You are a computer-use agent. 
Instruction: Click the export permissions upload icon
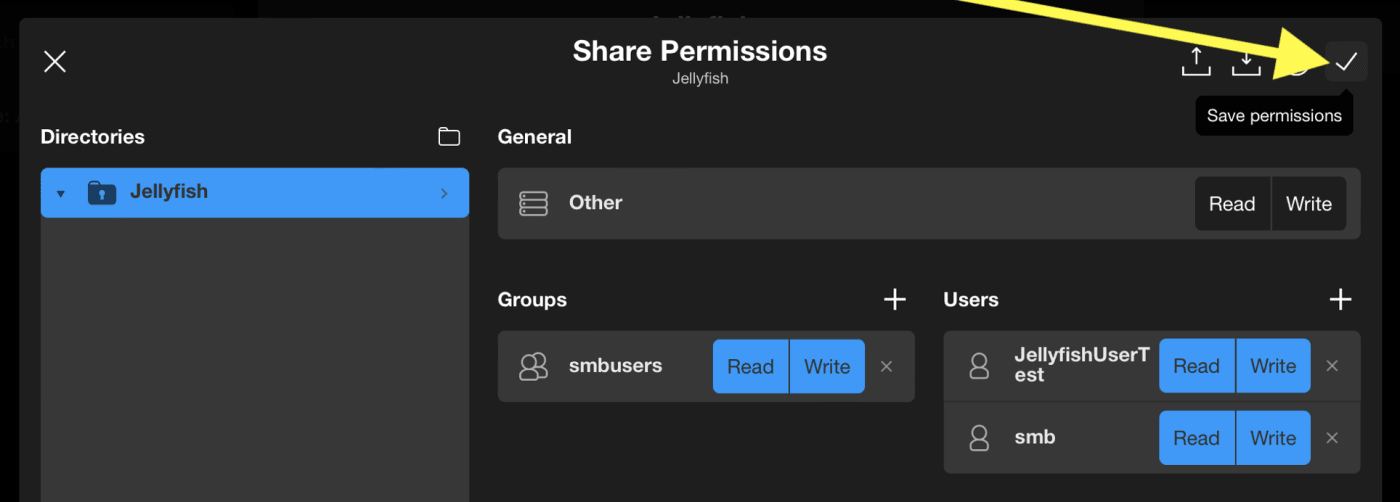click(1196, 62)
